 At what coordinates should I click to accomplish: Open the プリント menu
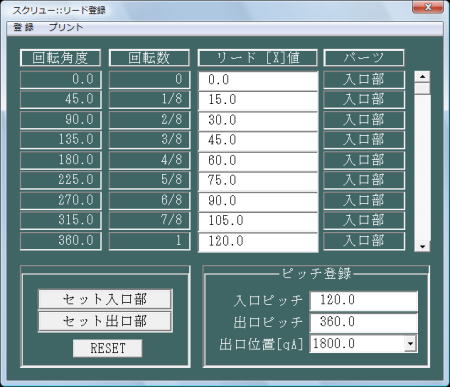(65, 27)
